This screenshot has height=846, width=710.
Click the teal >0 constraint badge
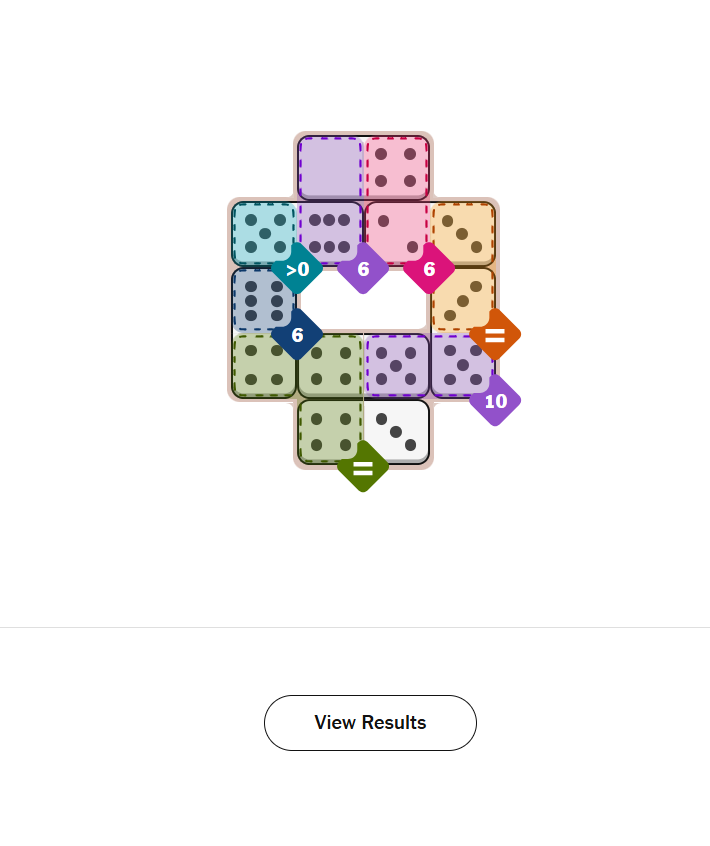[x=297, y=269]
